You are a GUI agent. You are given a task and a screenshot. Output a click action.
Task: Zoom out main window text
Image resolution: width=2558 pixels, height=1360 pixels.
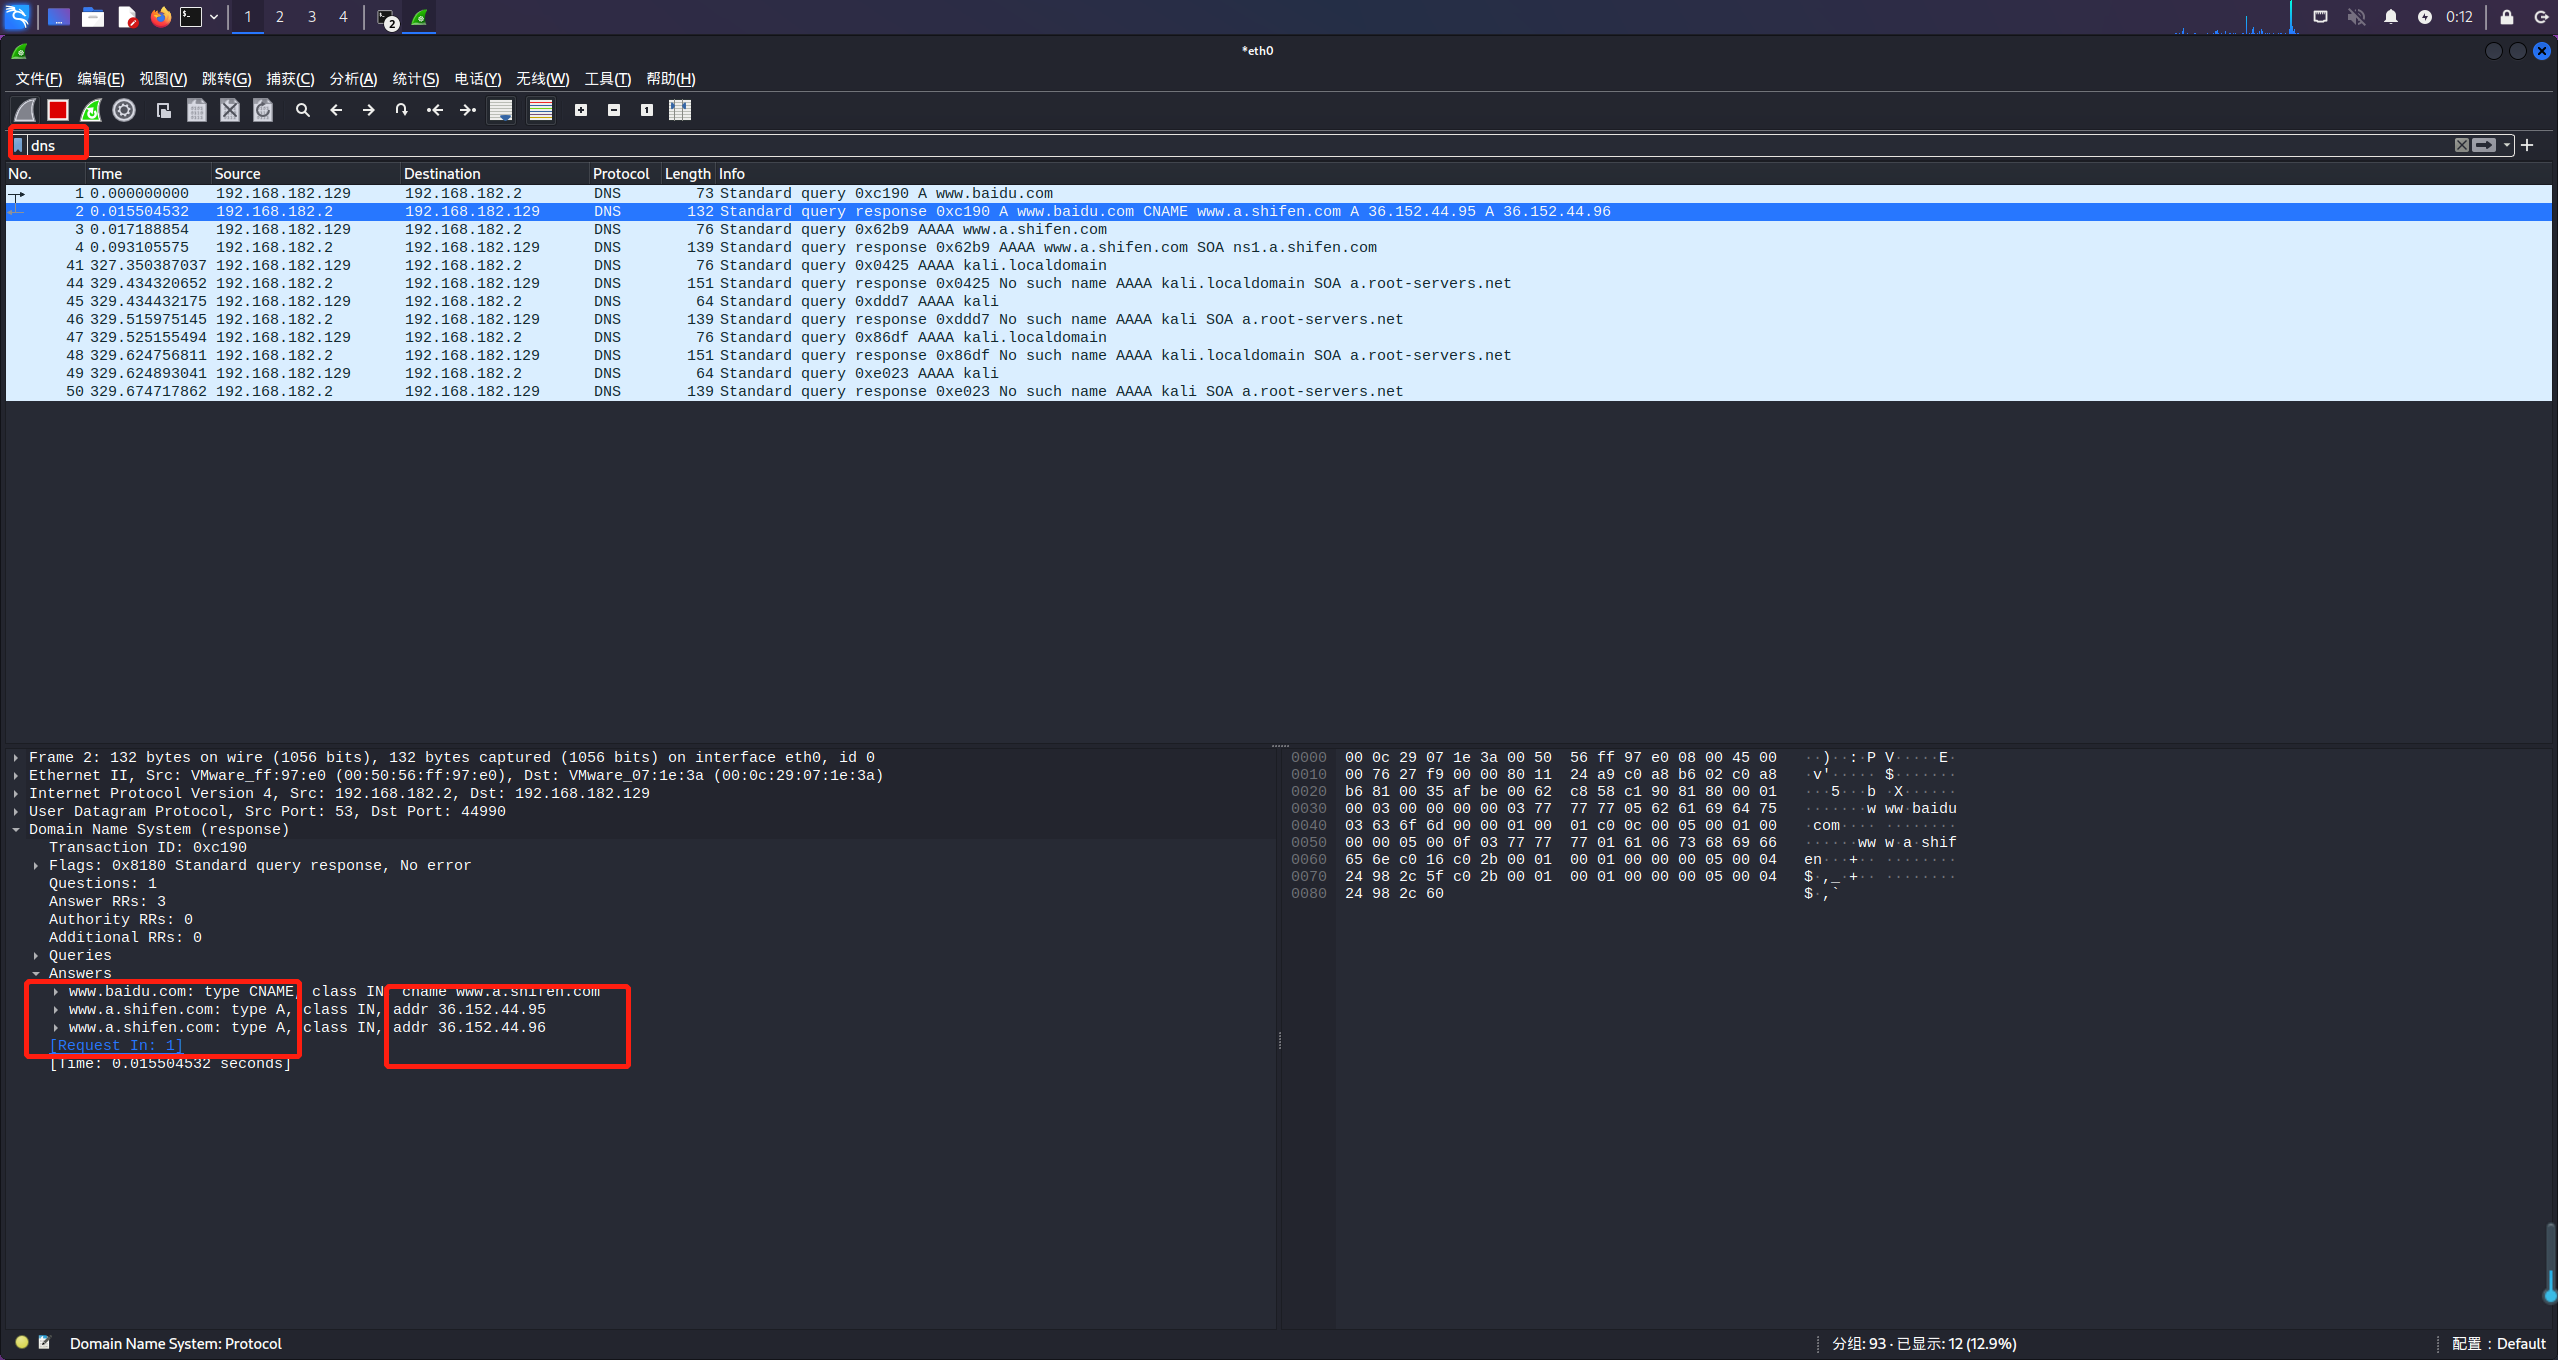click(x=614, y=110)
